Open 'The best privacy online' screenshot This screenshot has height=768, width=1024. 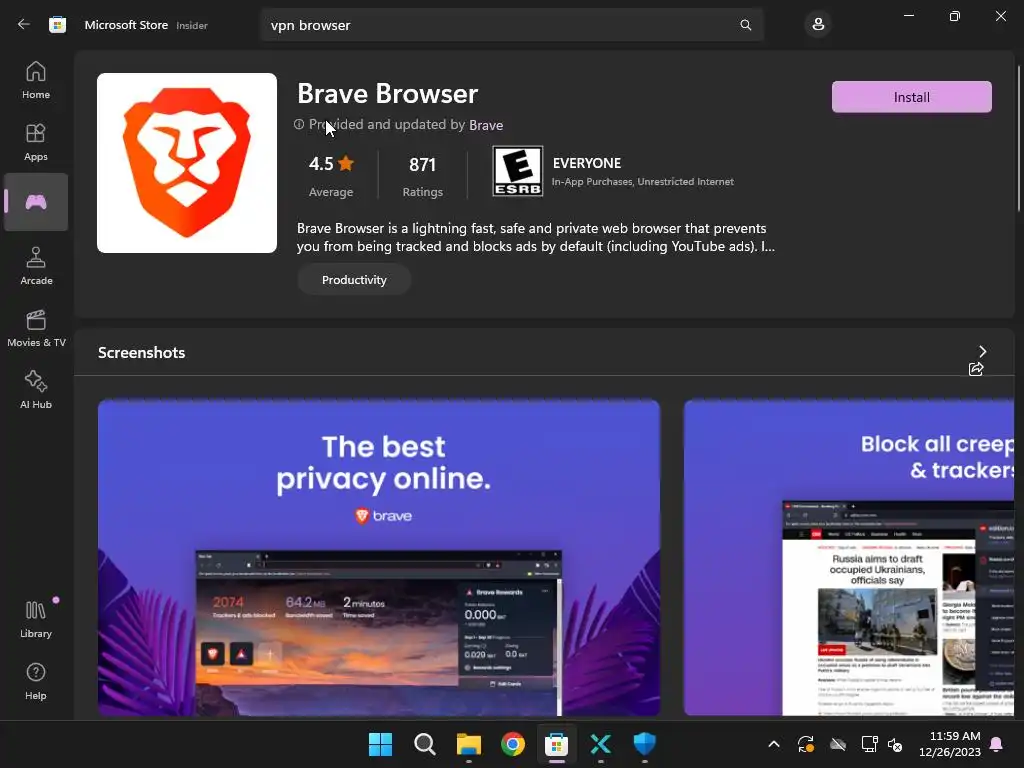(379, 558)
